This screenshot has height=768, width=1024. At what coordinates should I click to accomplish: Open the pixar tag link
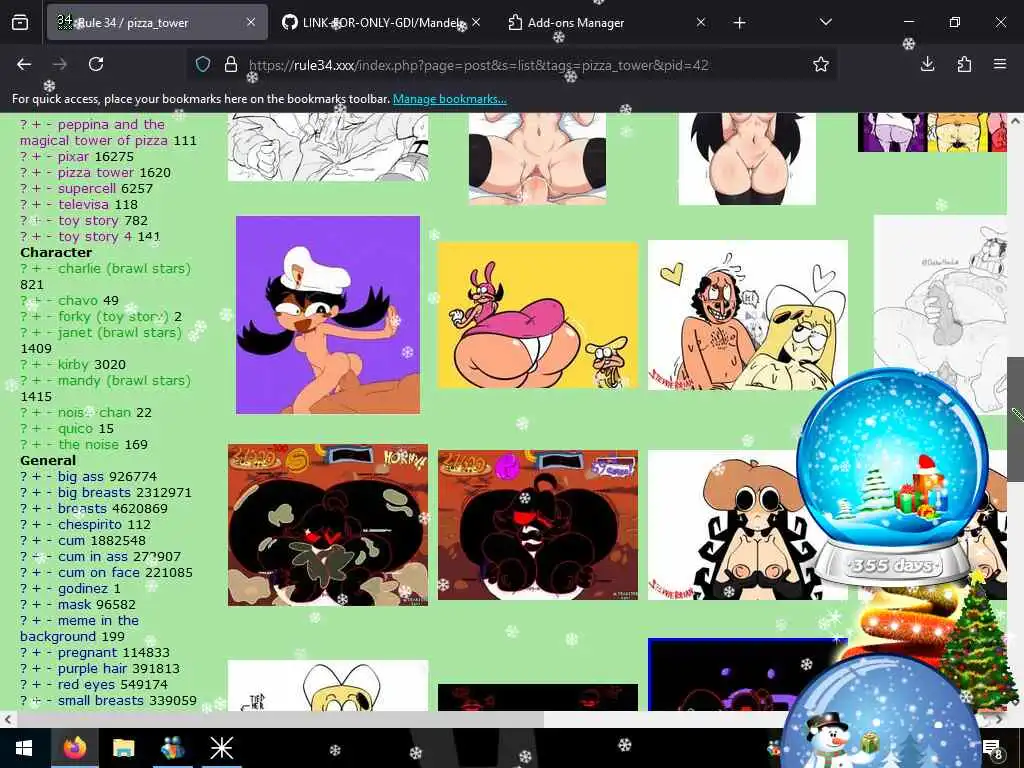click(x=73, y=157)
